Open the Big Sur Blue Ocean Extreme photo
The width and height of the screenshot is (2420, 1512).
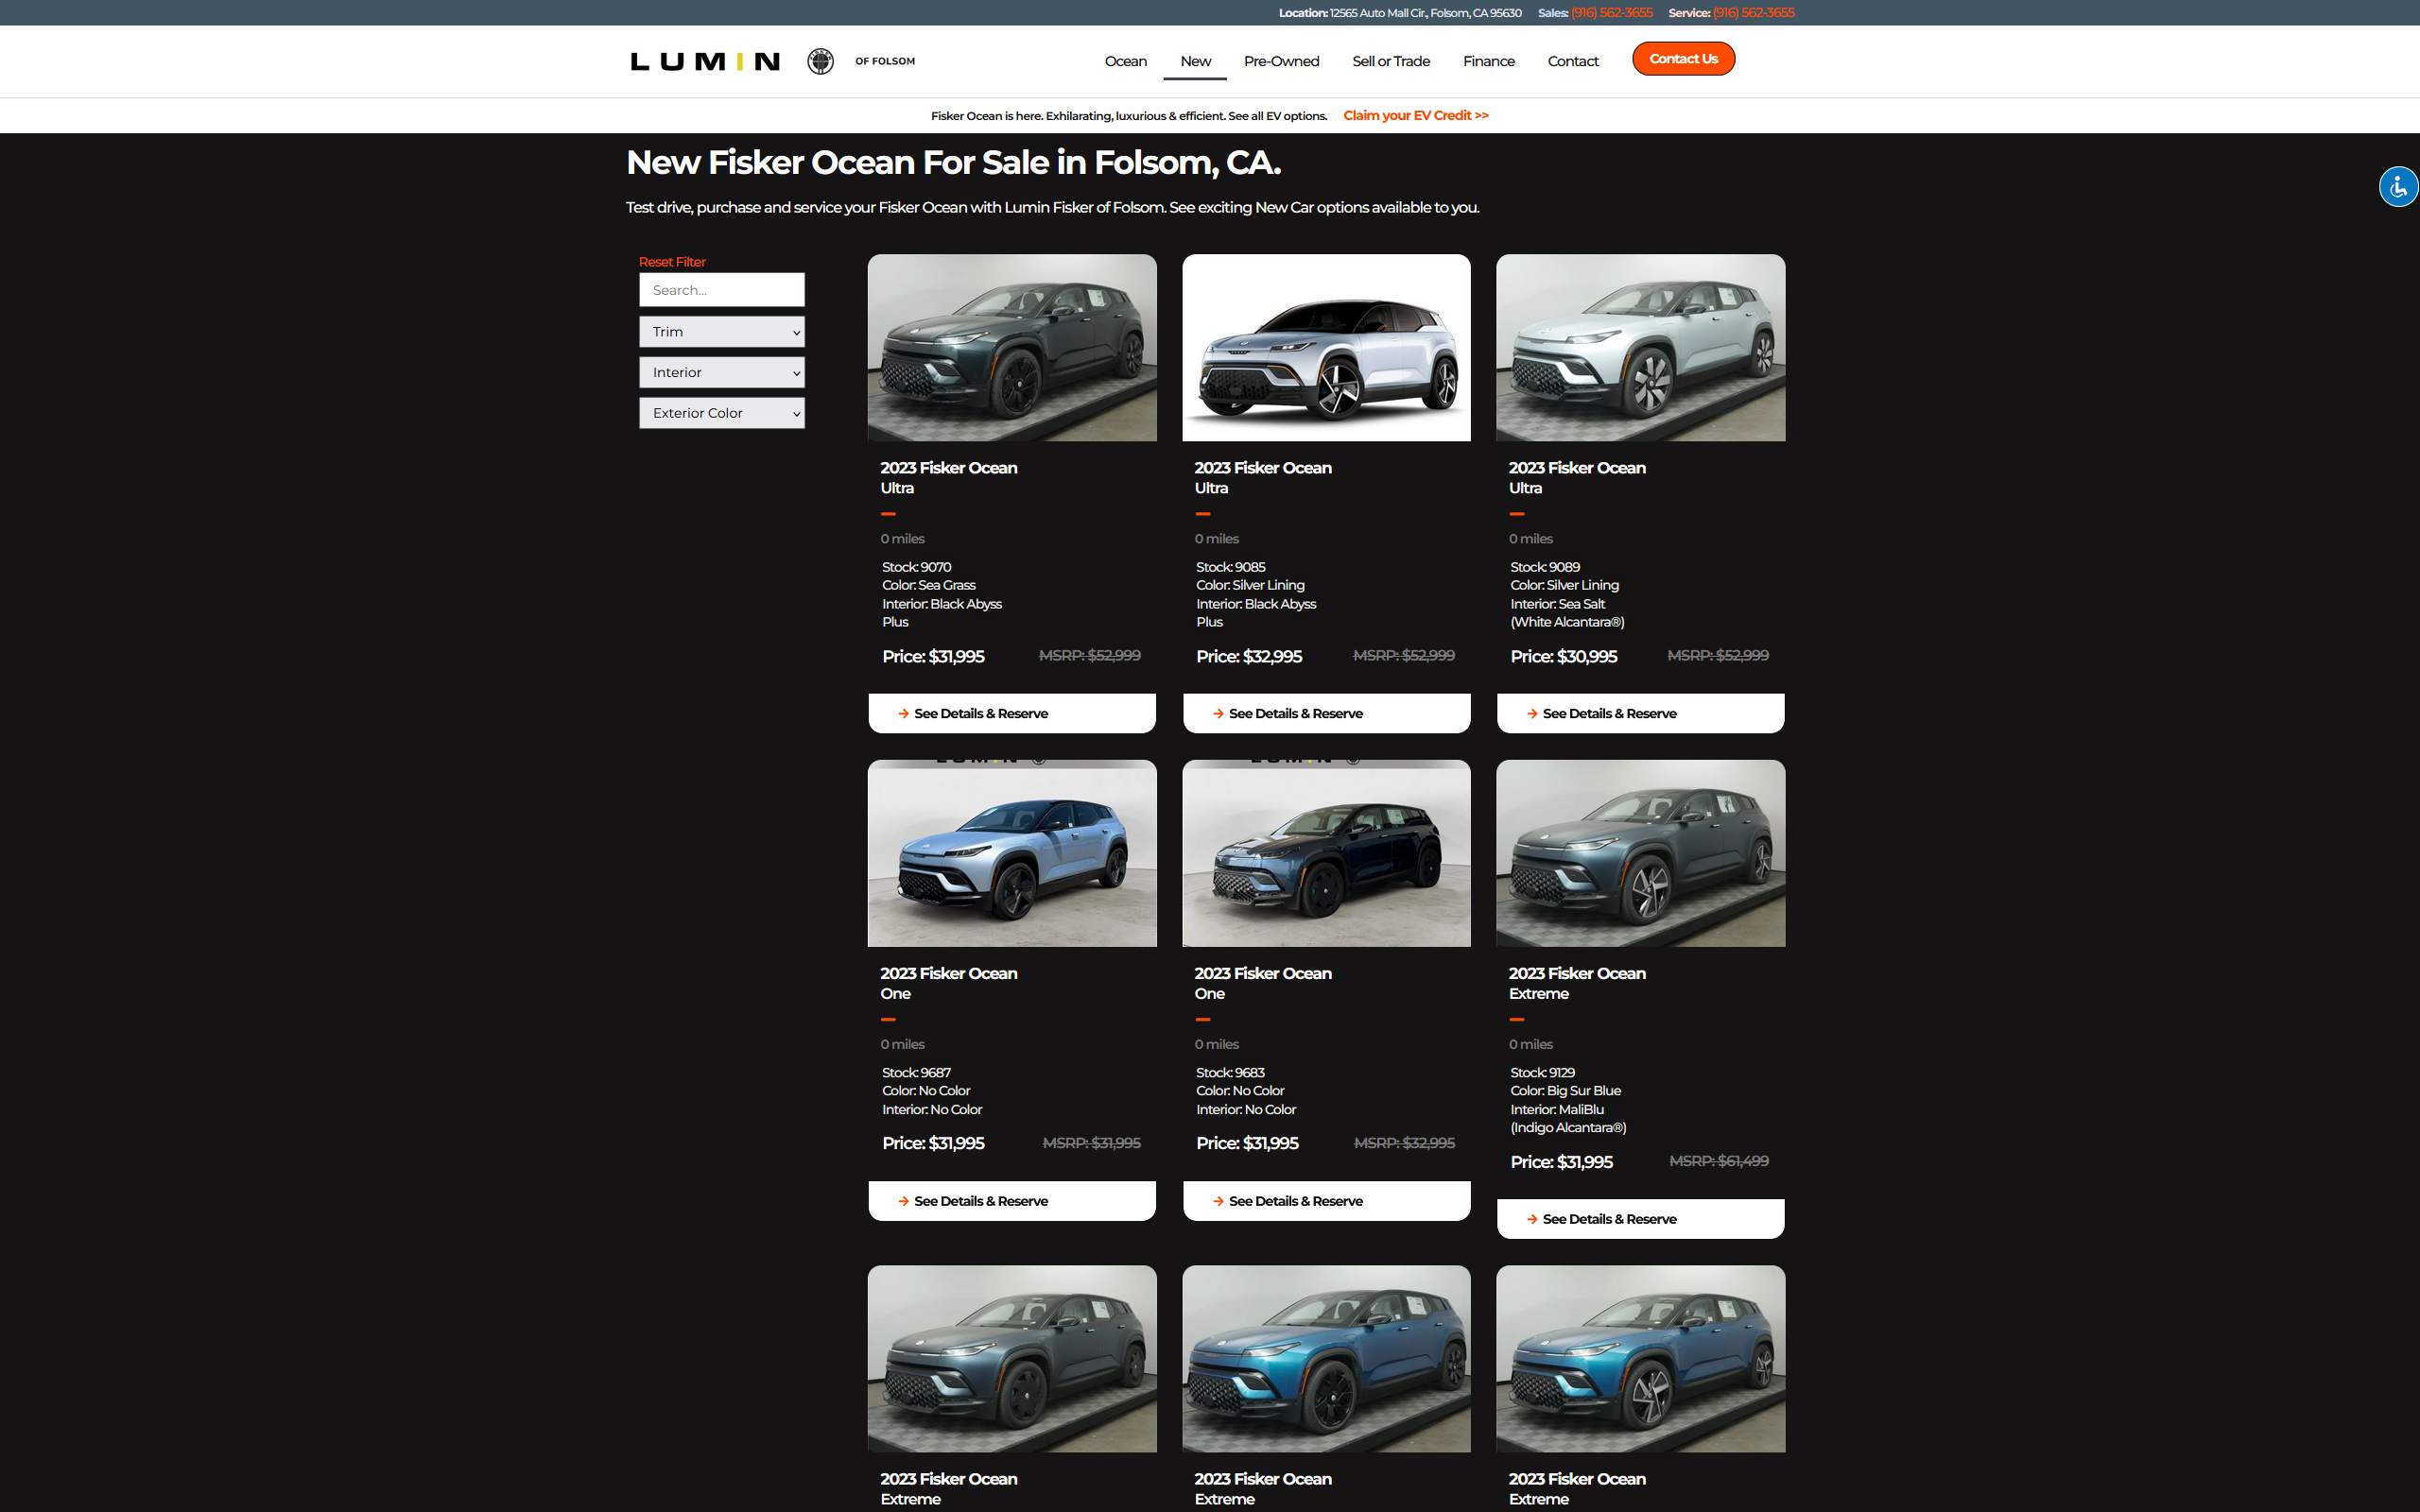[1640, 853]
